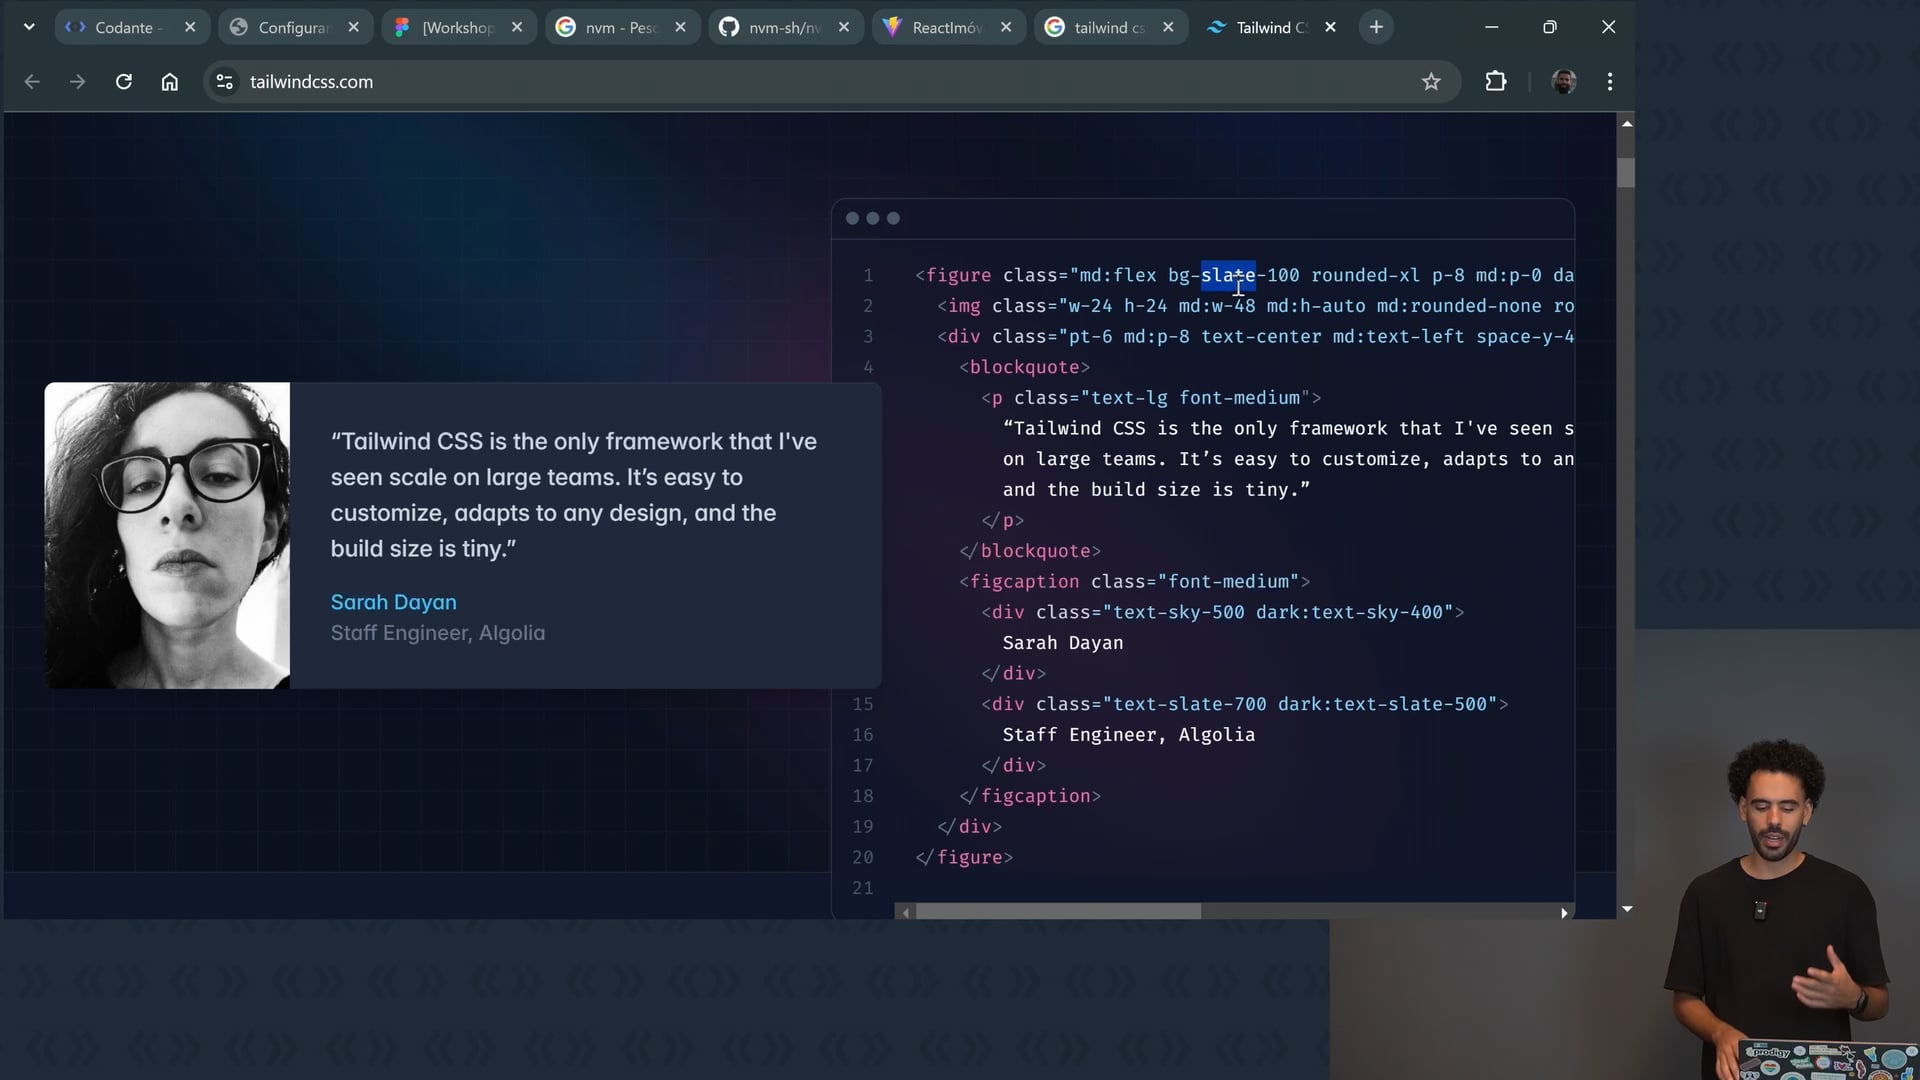Open the Extensions puzzle menu
1920x1080 pixels.
[x=1496, y=82]
